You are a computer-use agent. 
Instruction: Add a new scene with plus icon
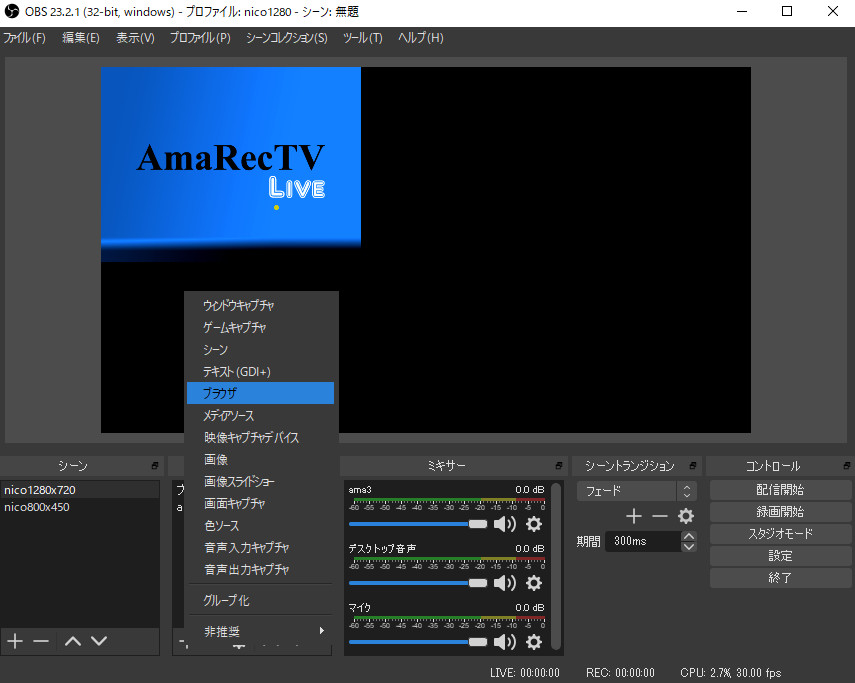15,641
